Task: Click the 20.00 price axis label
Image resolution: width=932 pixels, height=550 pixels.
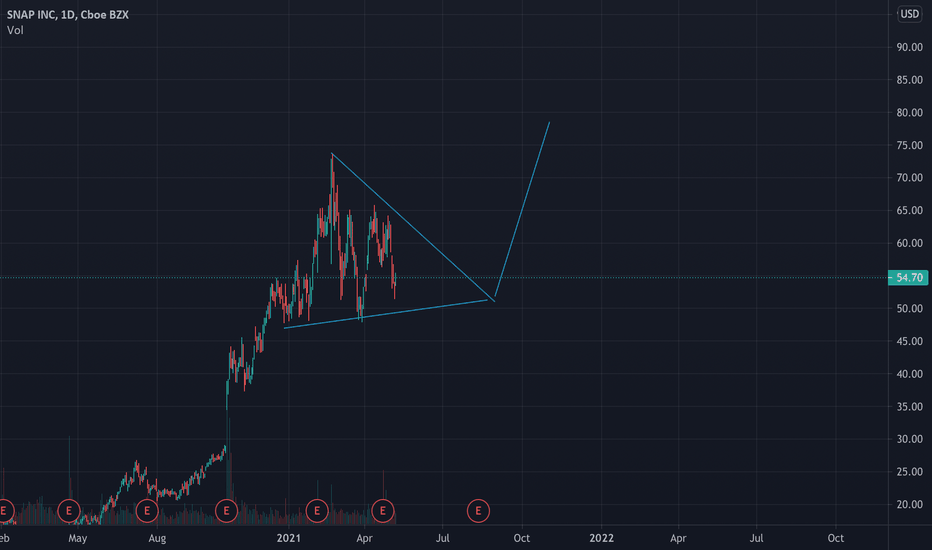Action: click(x=909, y=504)
